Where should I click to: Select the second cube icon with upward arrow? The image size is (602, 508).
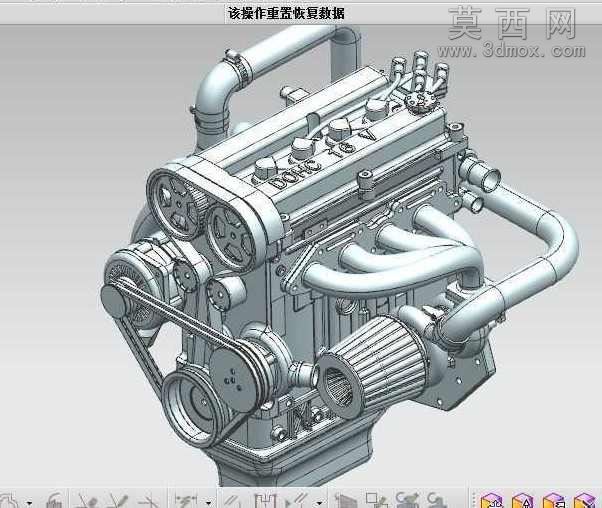point(523,500)
